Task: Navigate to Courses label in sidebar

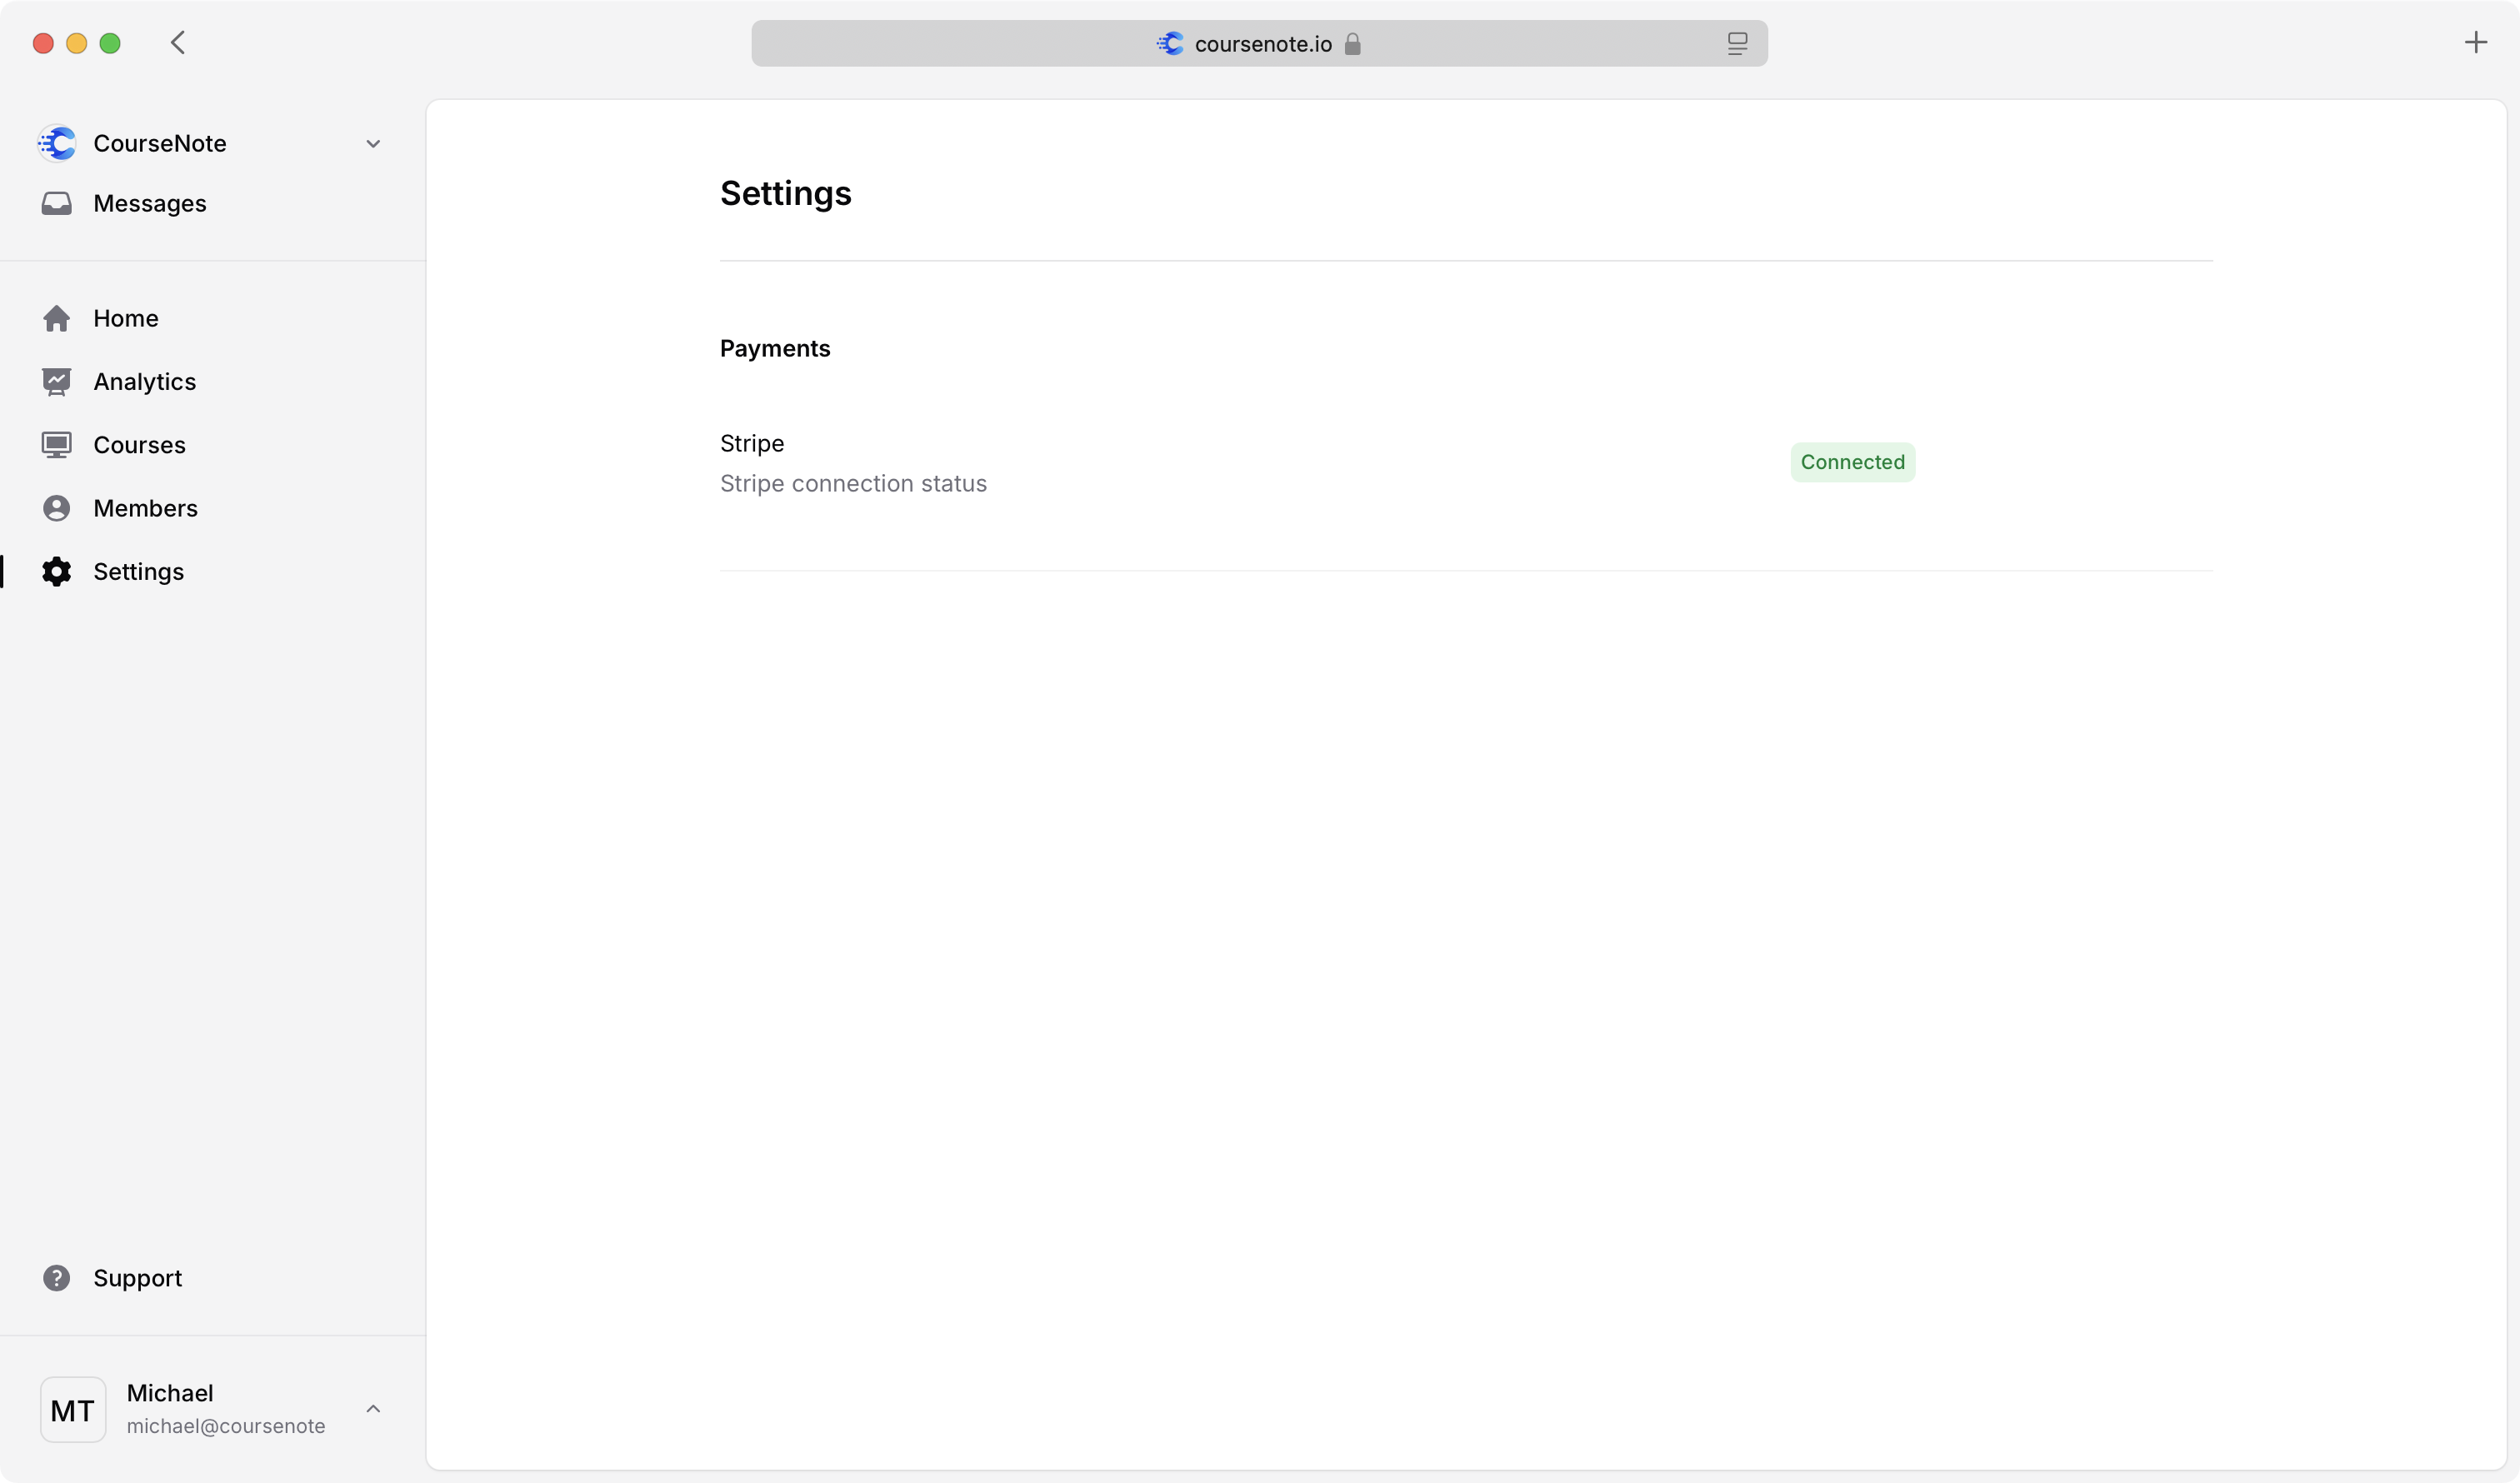Action: pyautogui.click(x=139, y=445)
